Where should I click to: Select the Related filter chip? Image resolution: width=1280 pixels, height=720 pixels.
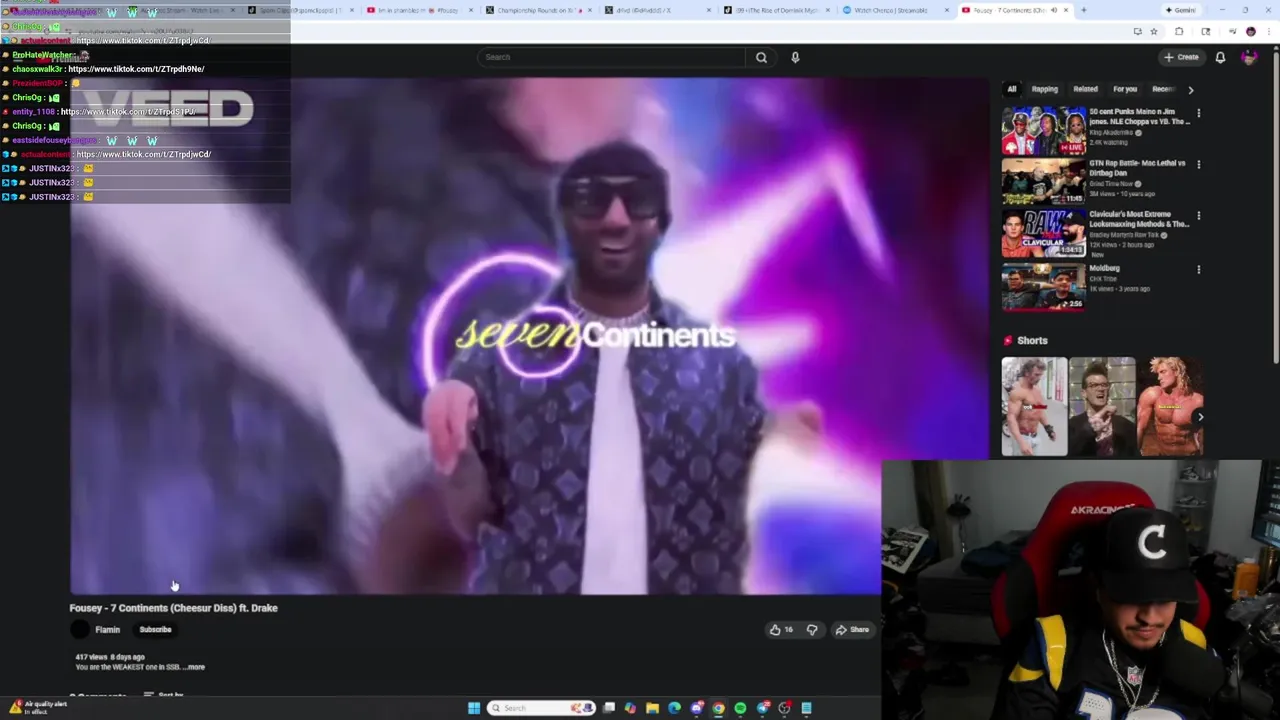1085,89
